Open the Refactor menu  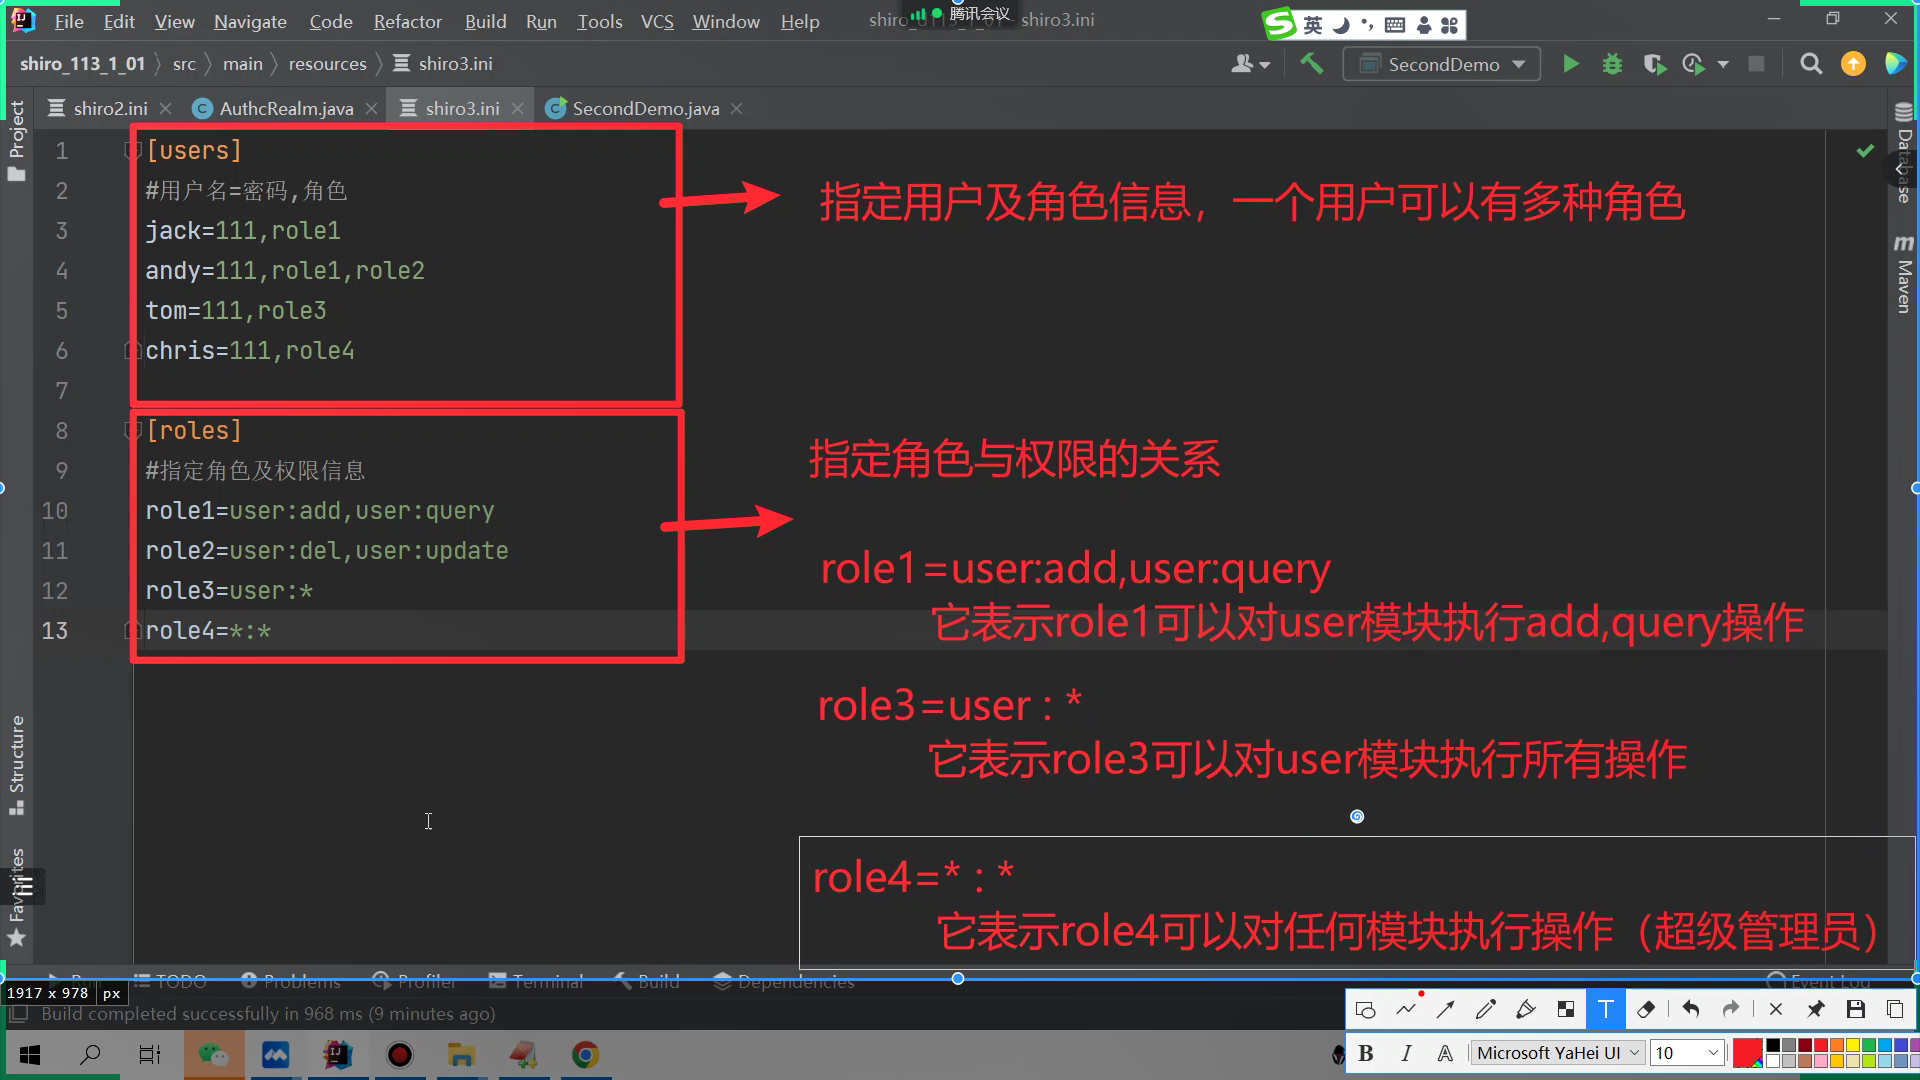pos(407,21)
